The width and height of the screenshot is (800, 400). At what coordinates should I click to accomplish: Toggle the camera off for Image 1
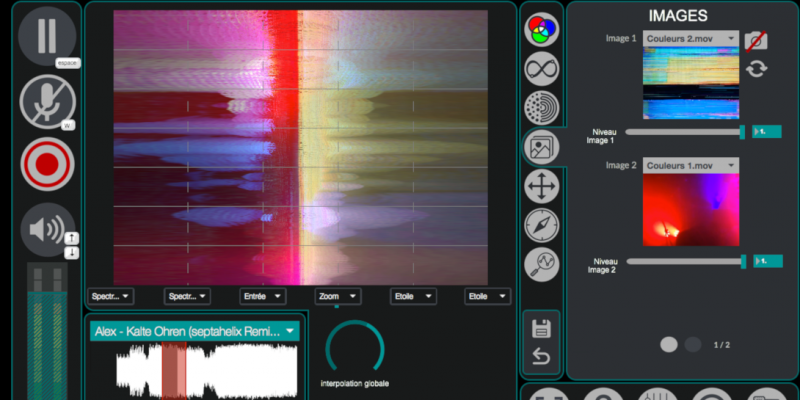coord(757,40)
